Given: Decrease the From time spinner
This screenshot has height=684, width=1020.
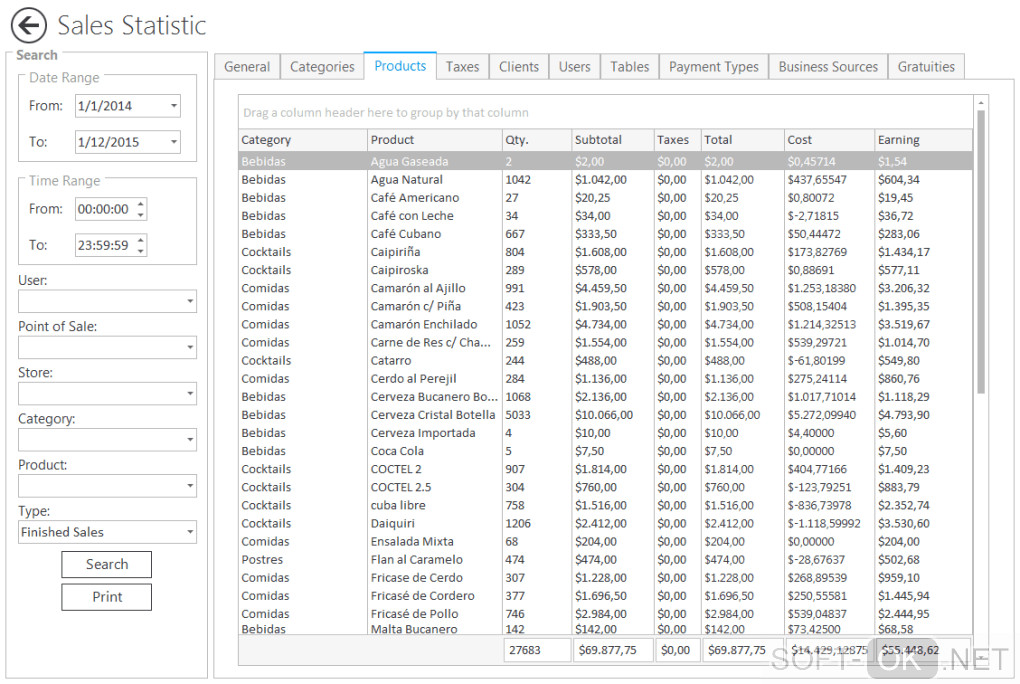Looking at the screenshot, I should 141,215.
